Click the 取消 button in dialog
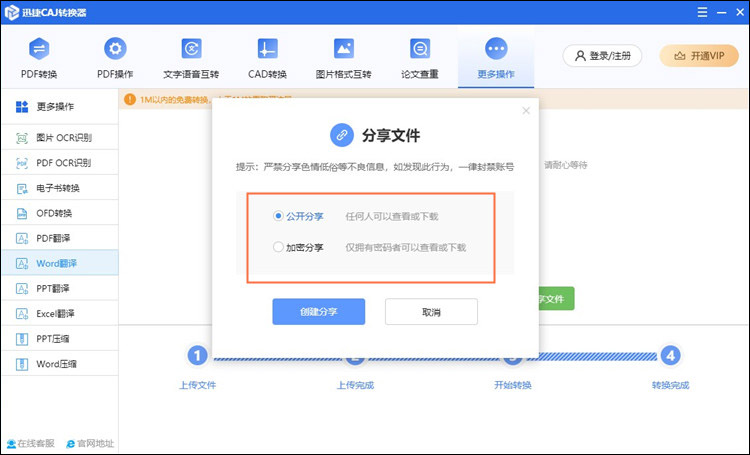This screenshot has width=750, height=455. pos(431,312)
